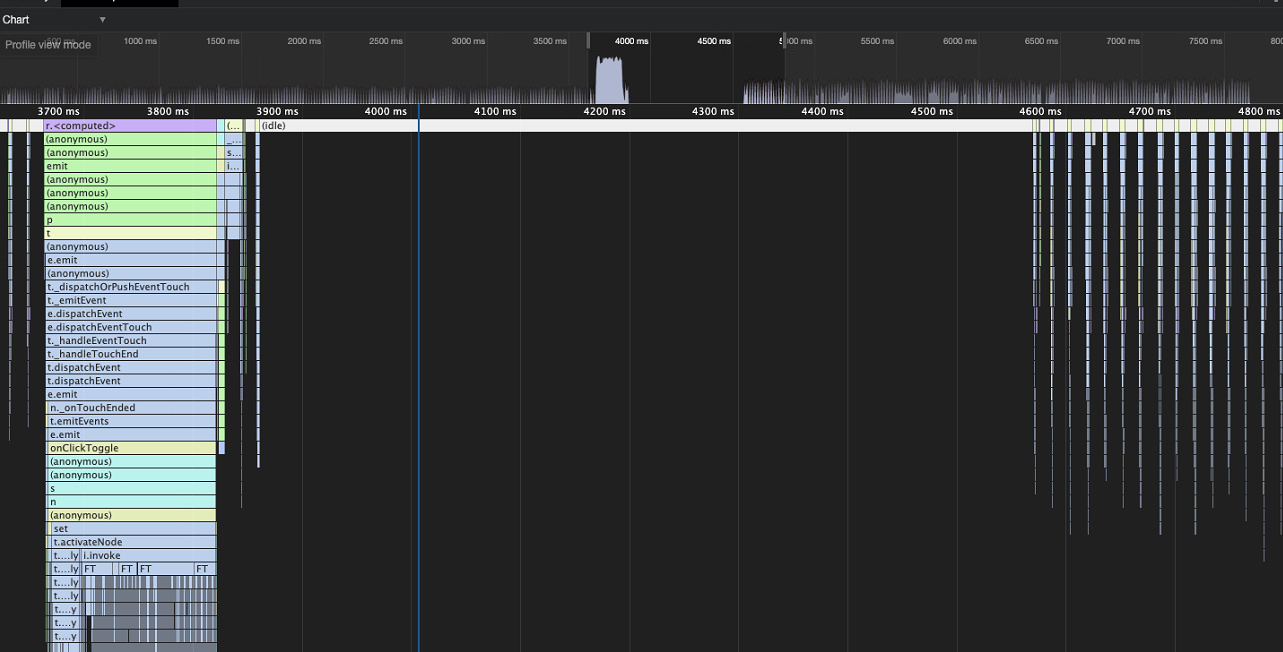This screenshot has height=652, width=1283.
Task: Select the t.activateNode call frame
Action: [134, 542]
